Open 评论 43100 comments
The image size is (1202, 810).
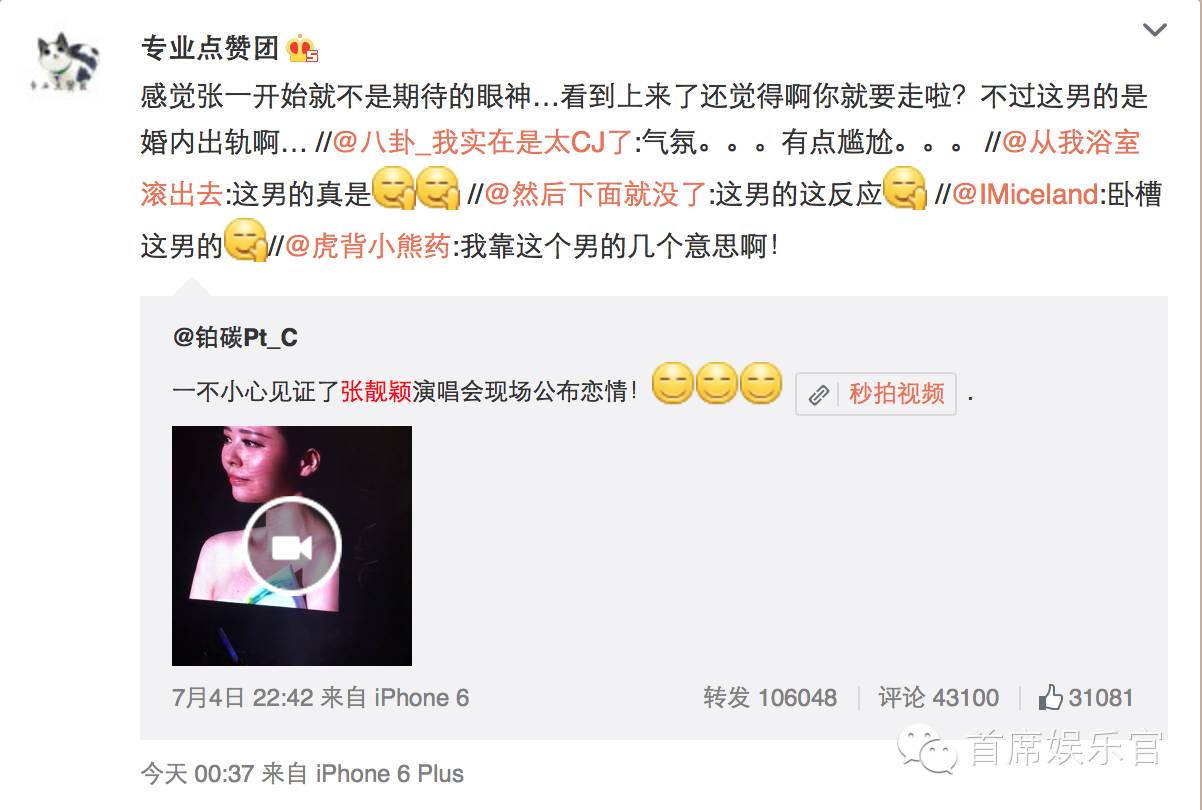(939, 698)
